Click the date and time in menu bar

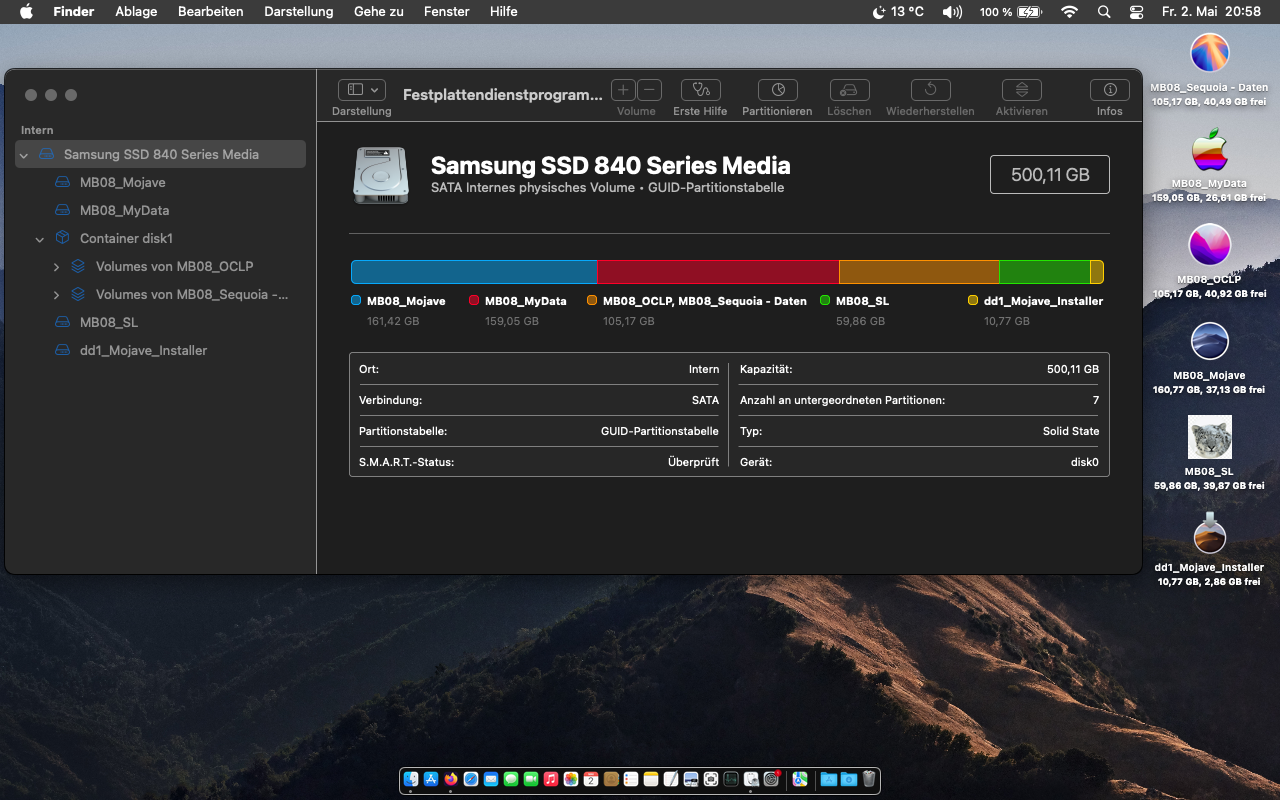click(x=1210, y=12)
